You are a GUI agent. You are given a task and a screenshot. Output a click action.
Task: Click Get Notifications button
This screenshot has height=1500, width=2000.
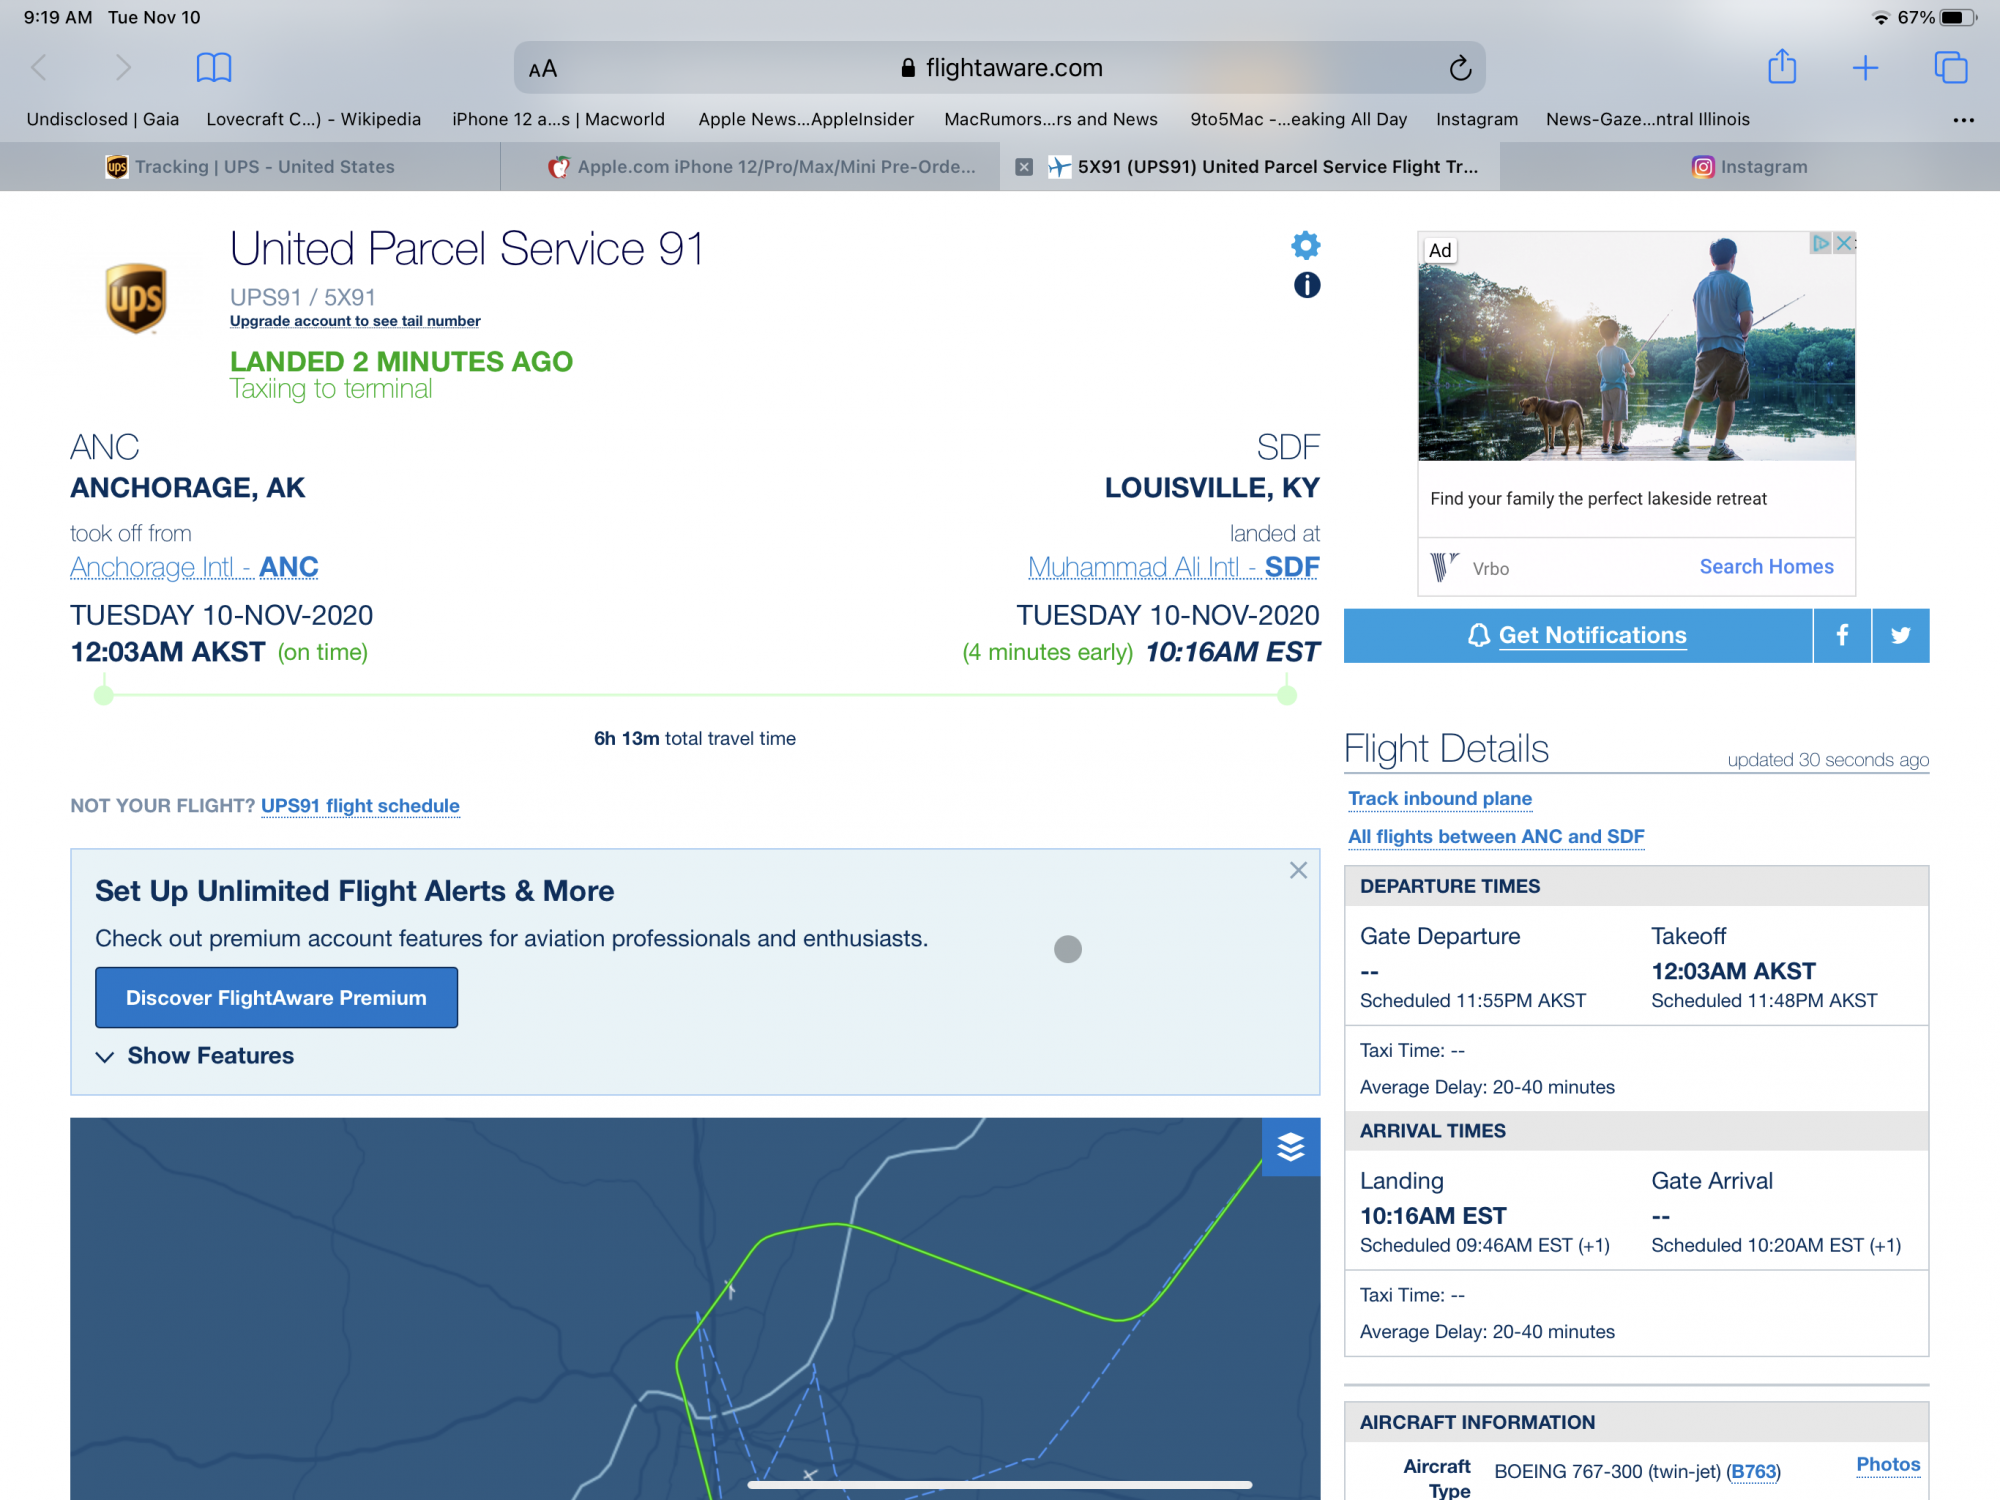point(1578,635)
